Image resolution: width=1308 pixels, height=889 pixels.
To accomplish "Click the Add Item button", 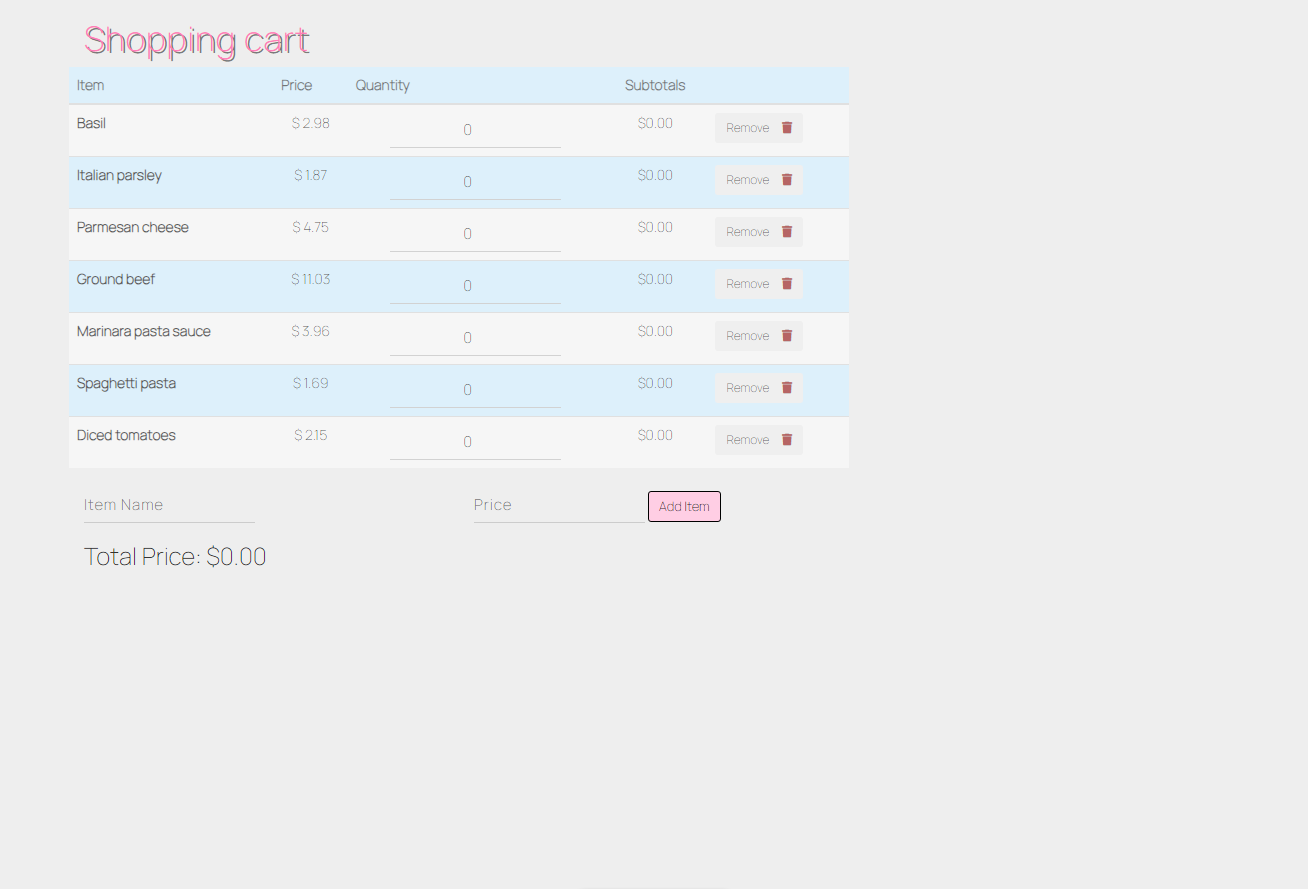I will (x=684, y=506).
